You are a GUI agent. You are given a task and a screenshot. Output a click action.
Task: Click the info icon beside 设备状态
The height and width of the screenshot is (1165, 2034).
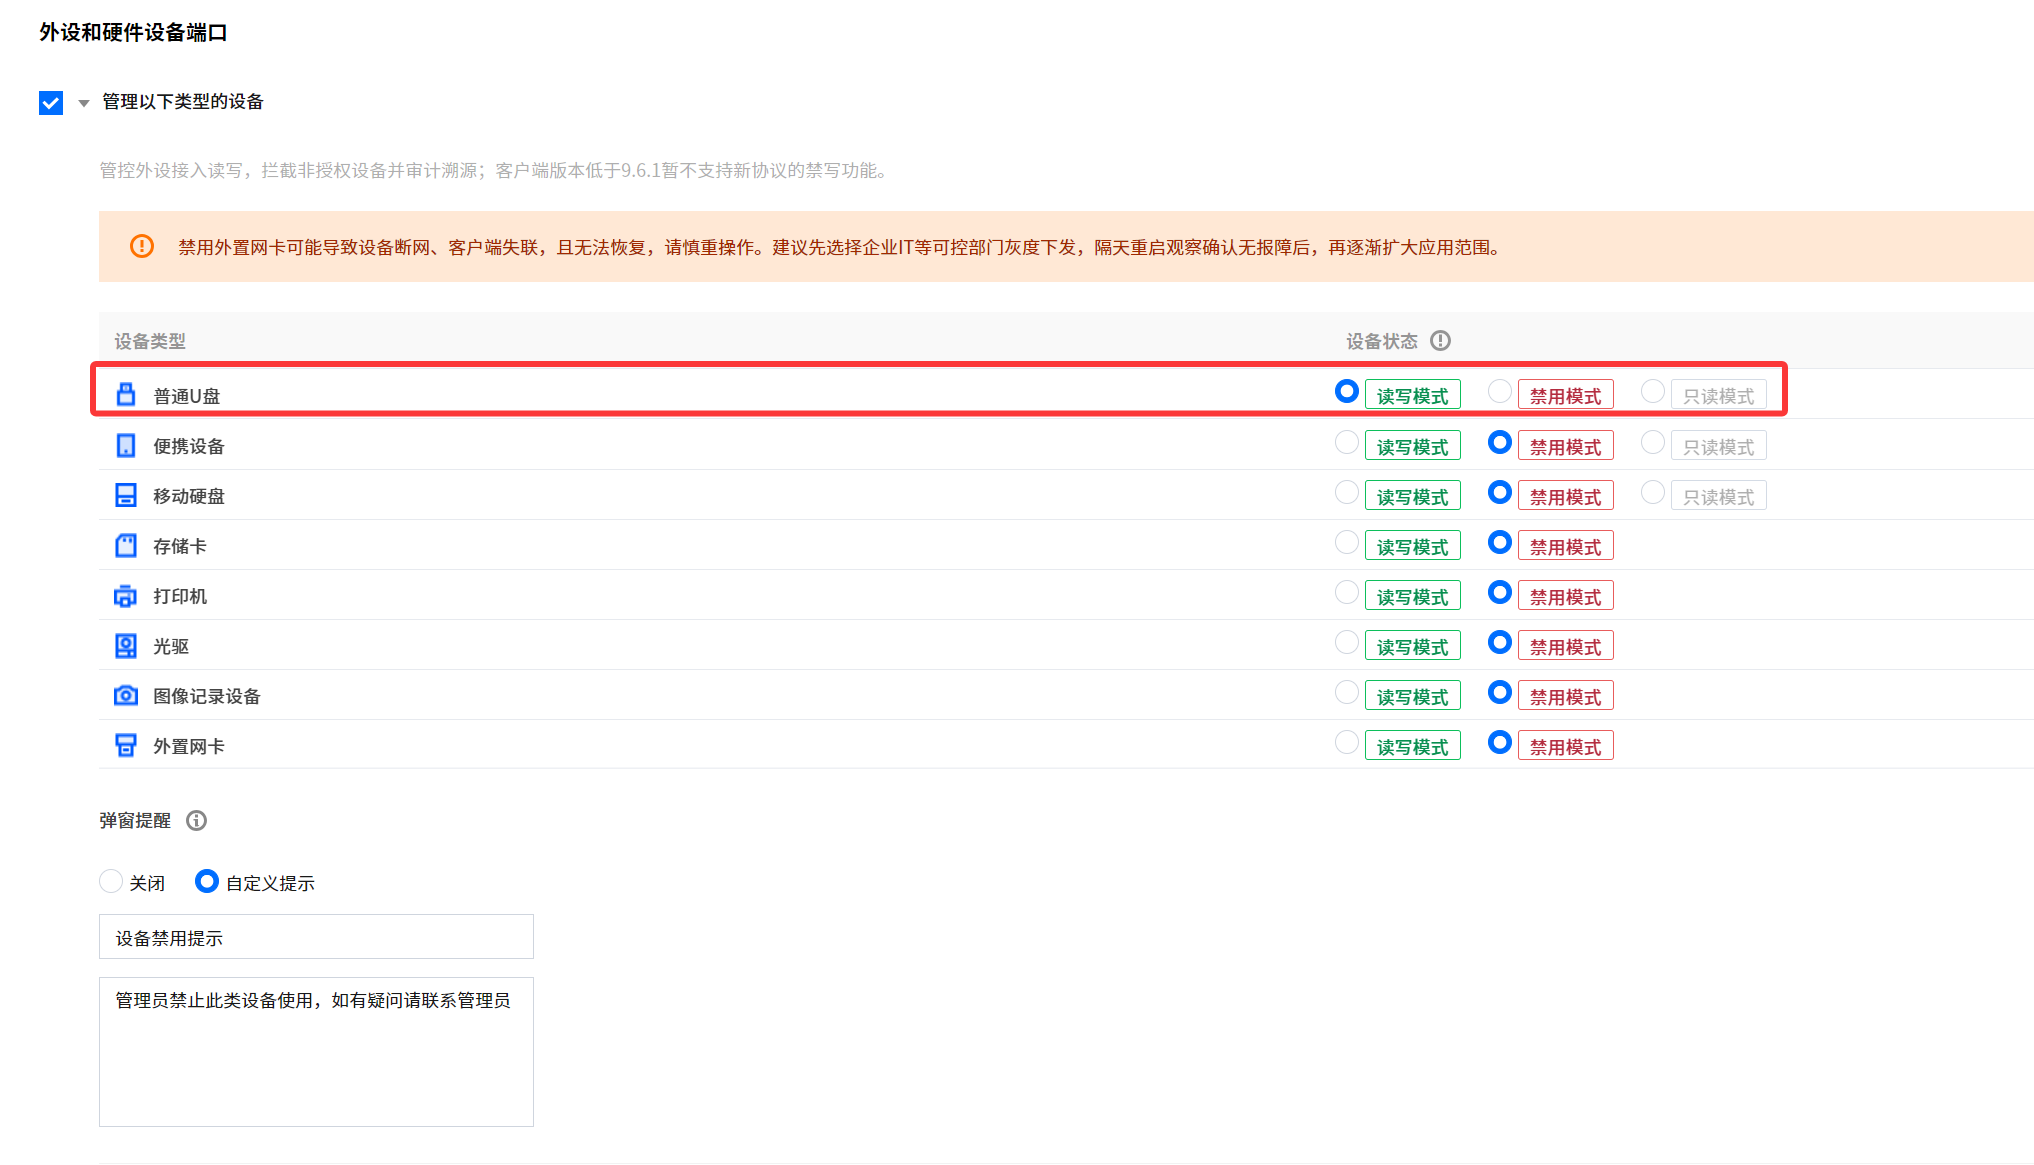[x=1440, y=341]
